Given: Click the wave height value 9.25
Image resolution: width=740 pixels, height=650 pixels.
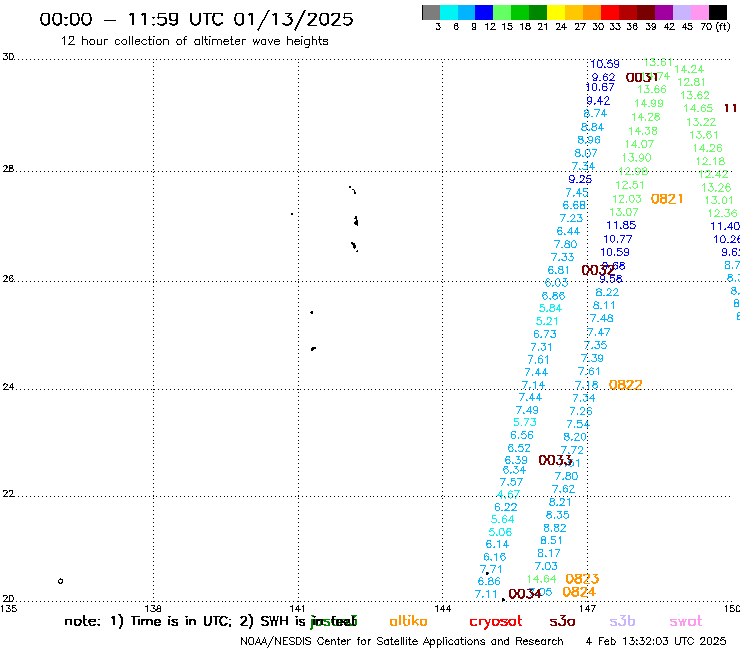Looking at the screenshot, I should click(580, 179).
